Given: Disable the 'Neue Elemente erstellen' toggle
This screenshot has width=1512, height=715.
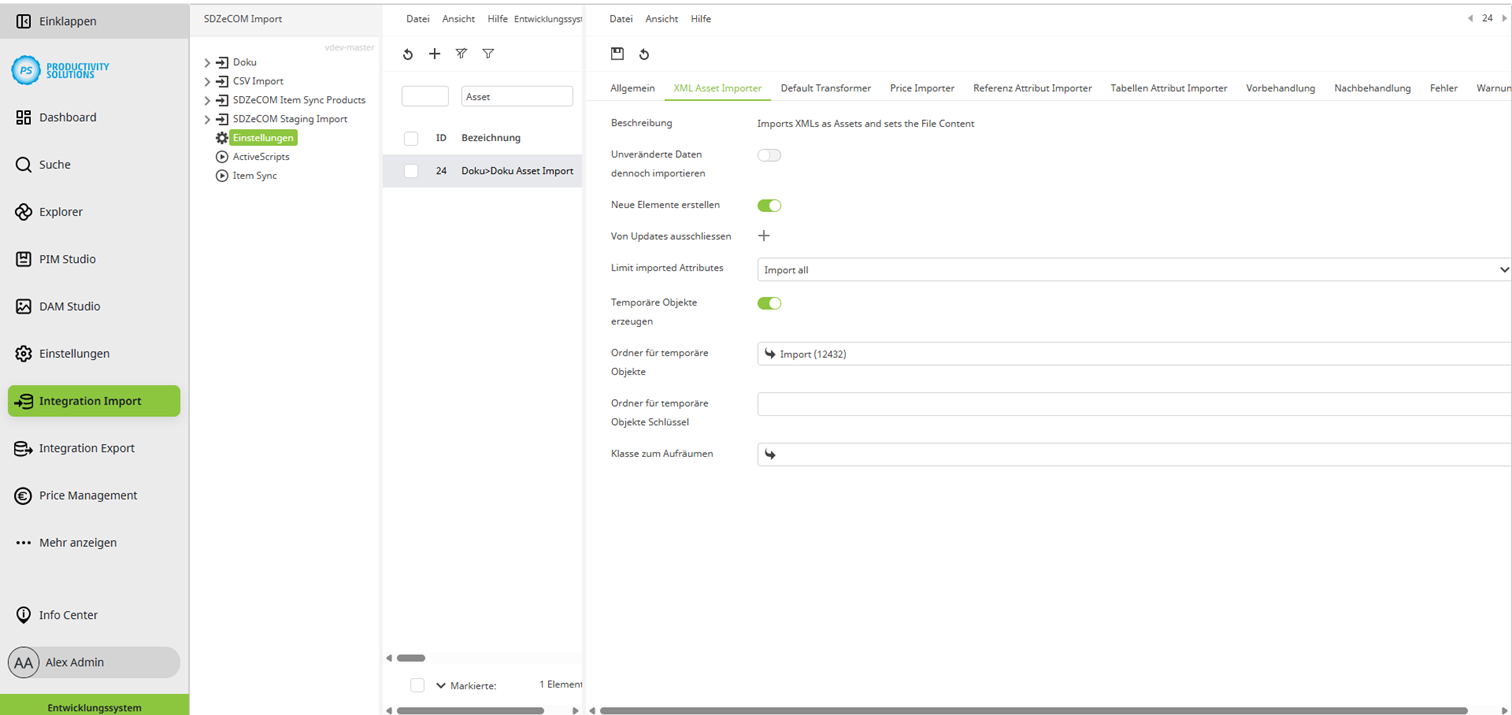Looking at the screenshot, I should point(769,205).
